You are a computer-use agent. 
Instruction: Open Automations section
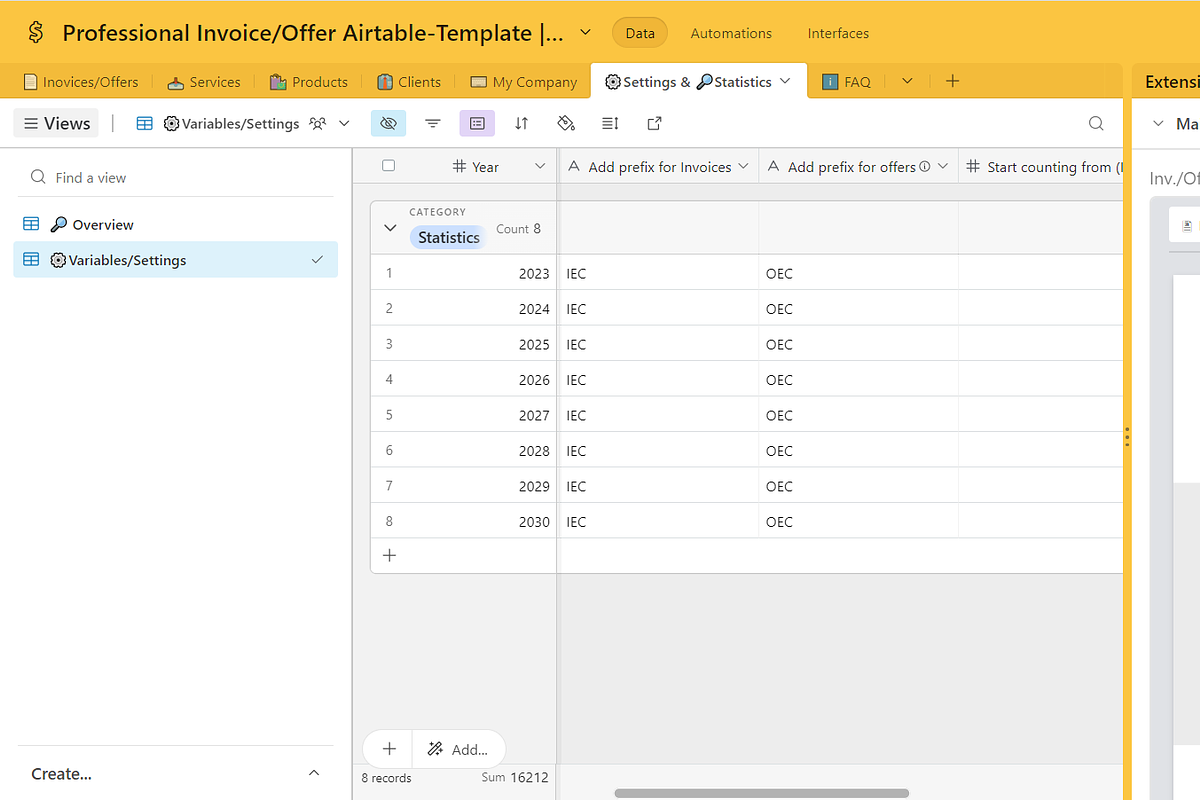[731, 33]
